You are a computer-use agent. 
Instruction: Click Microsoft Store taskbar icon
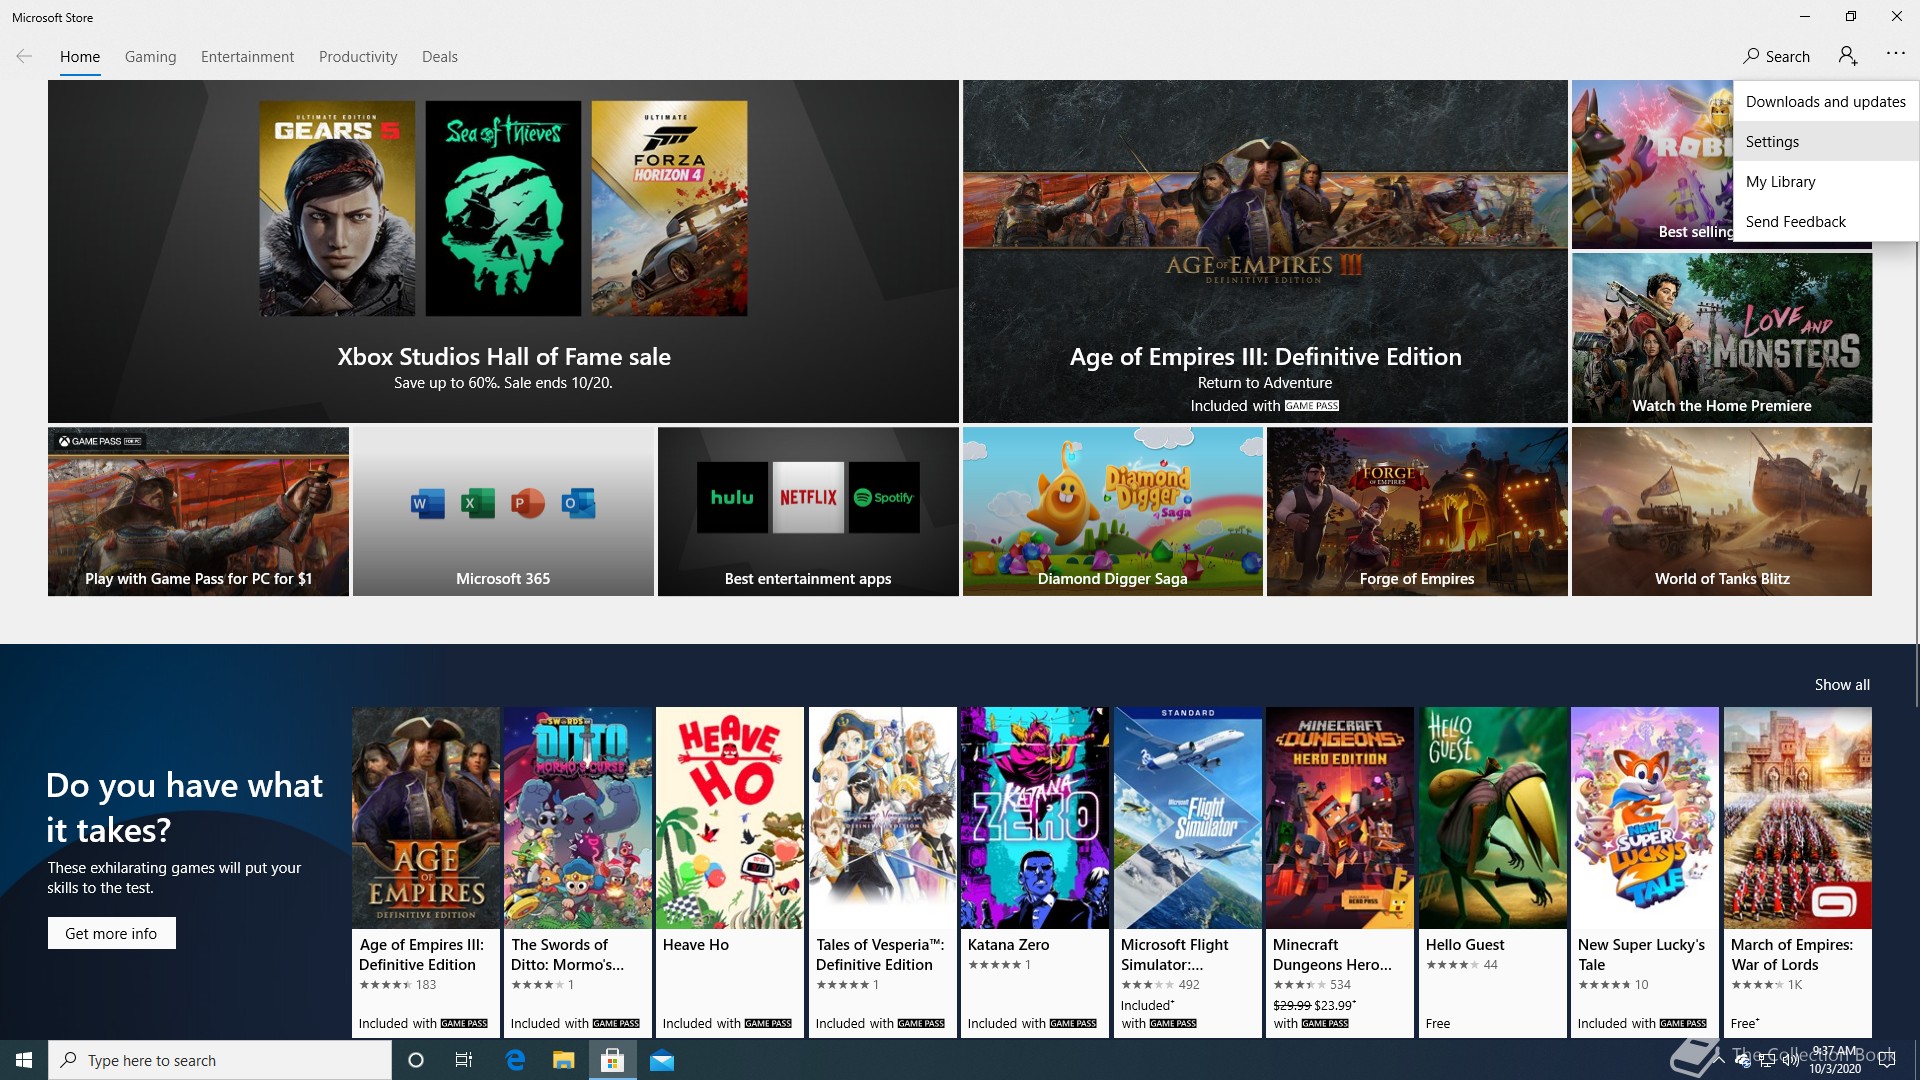pos(612,1060)
